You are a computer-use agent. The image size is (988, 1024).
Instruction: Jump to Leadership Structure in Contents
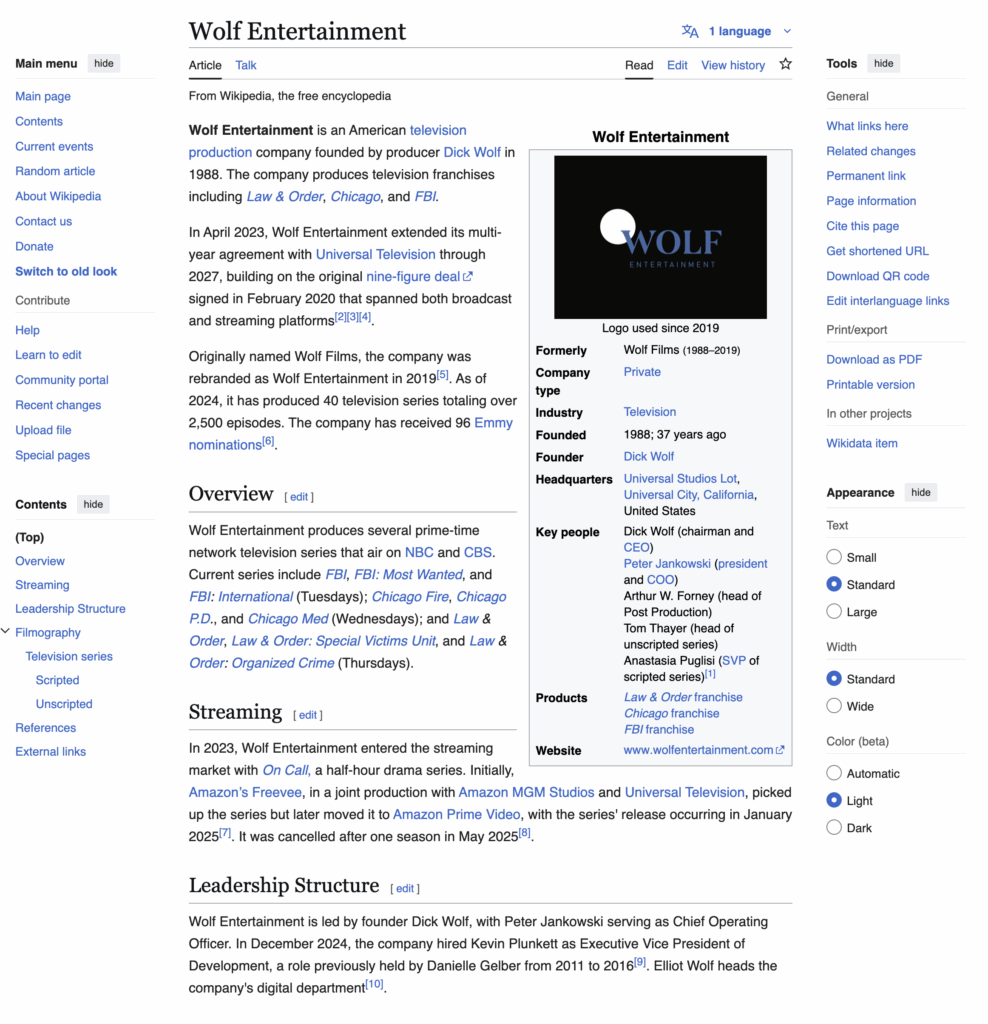(71, 609)
